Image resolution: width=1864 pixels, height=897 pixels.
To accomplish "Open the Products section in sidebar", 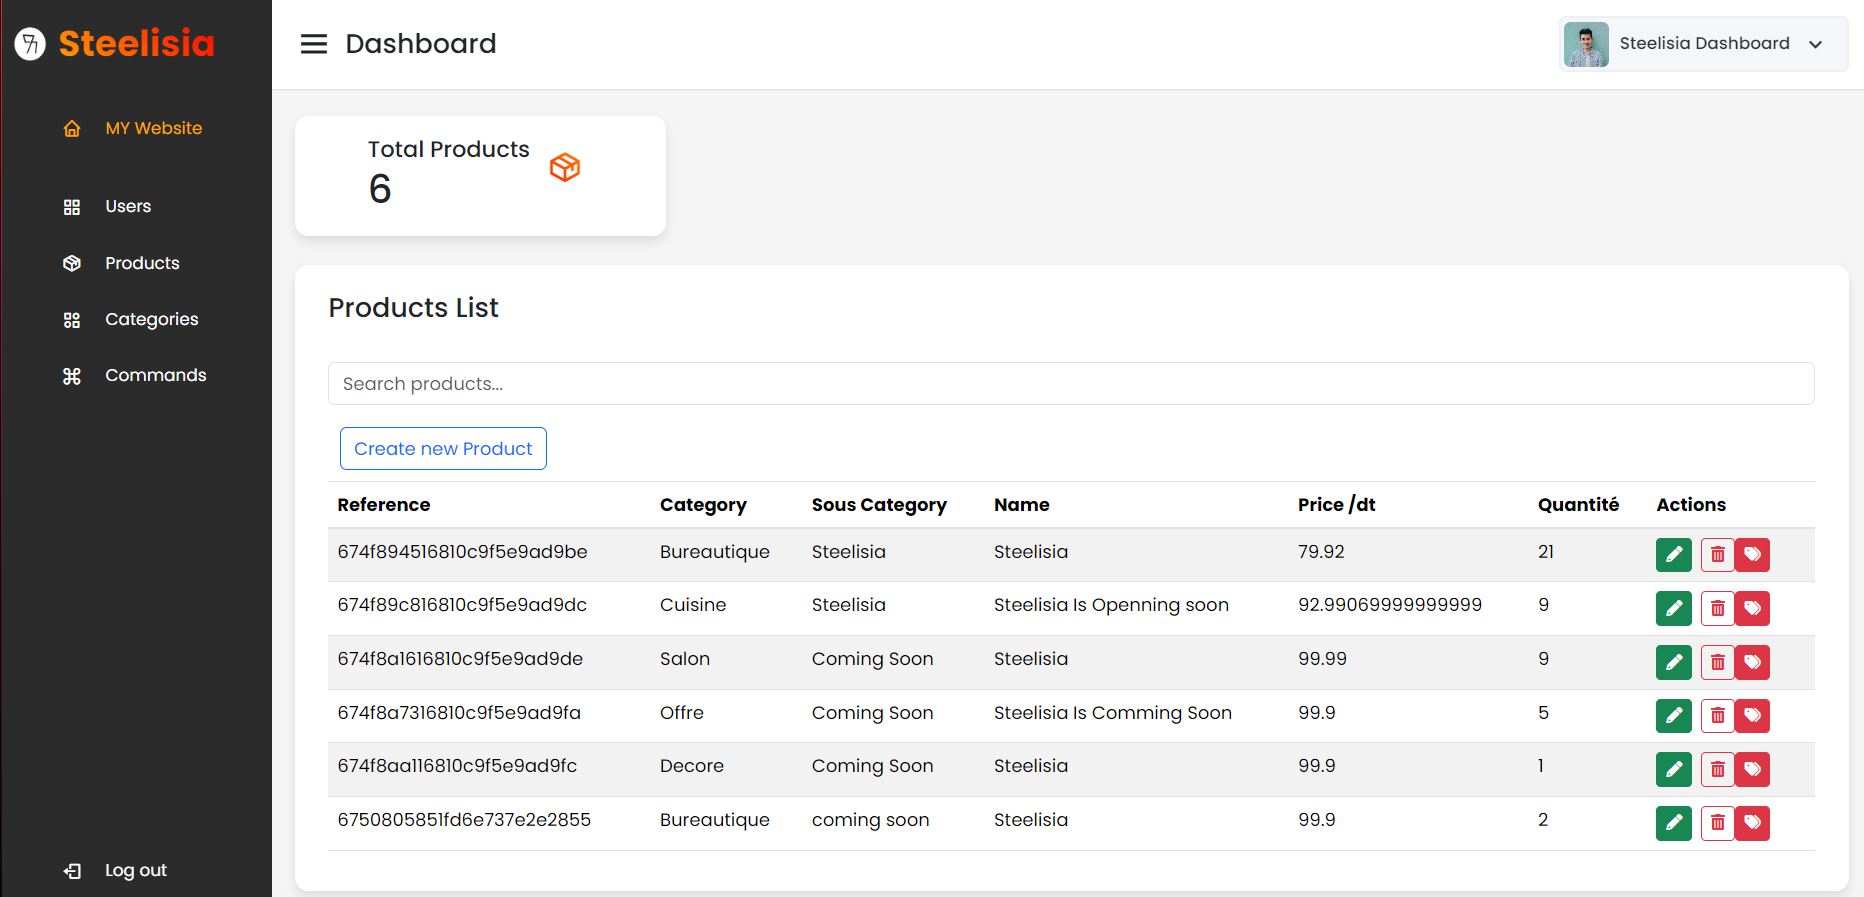I will tap(142, 263).
